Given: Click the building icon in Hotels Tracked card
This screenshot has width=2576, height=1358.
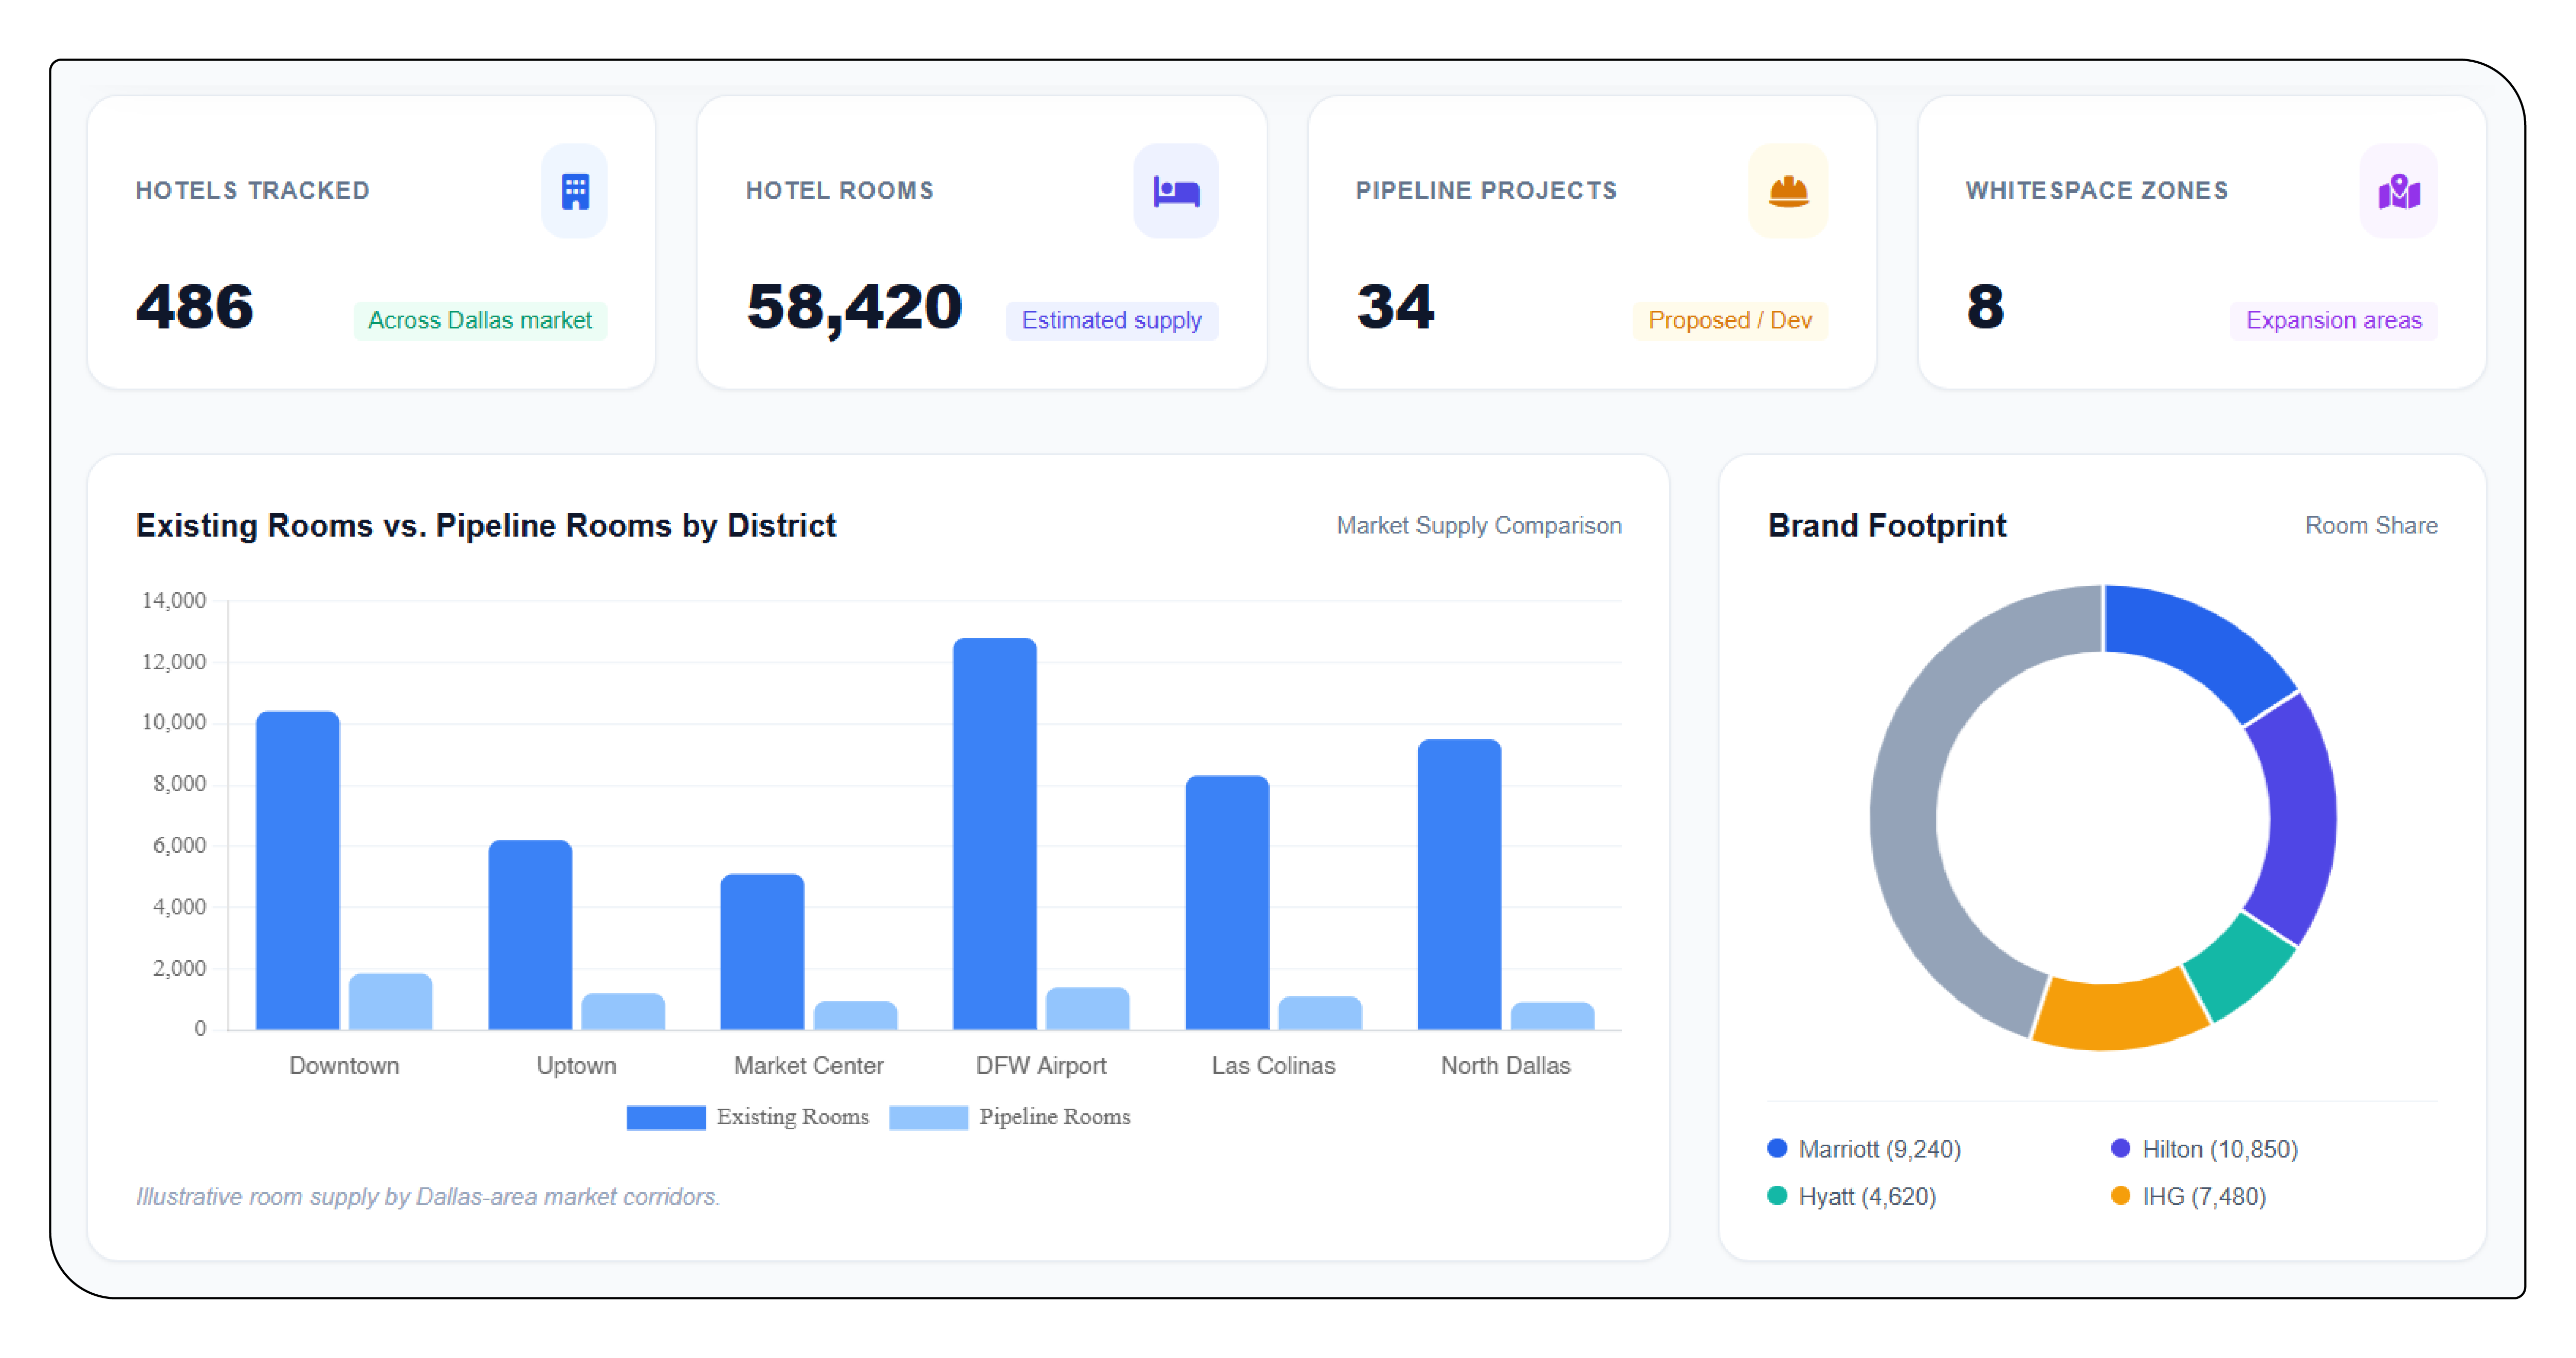Looking at the screenshot, I should click(x=574, y=191).
